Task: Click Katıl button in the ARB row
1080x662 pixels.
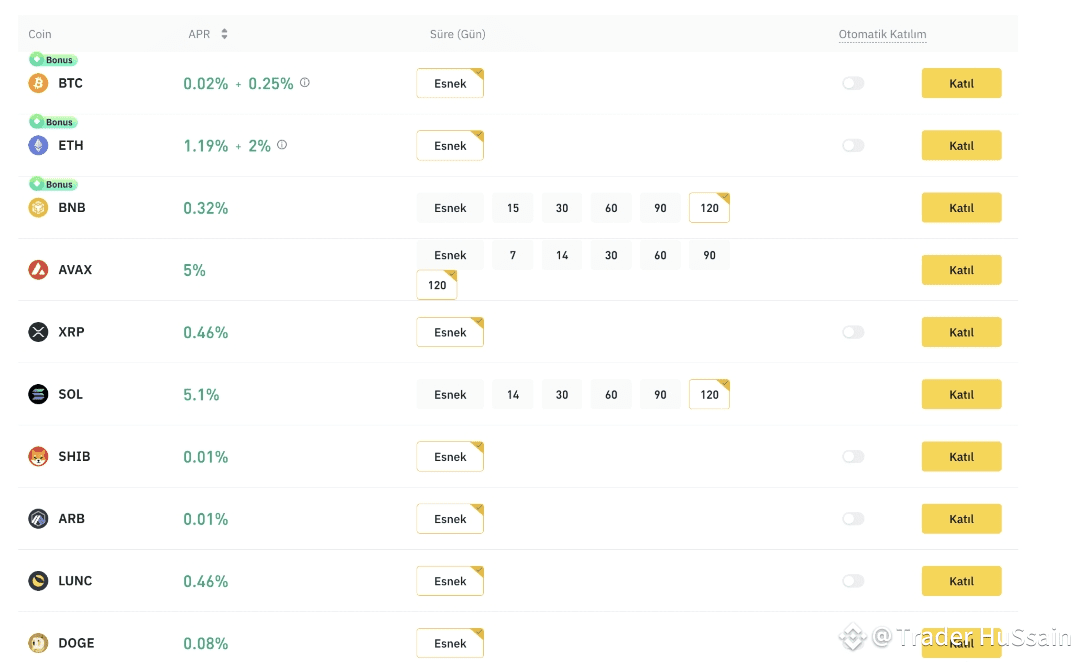Action: tap(961, 519)
